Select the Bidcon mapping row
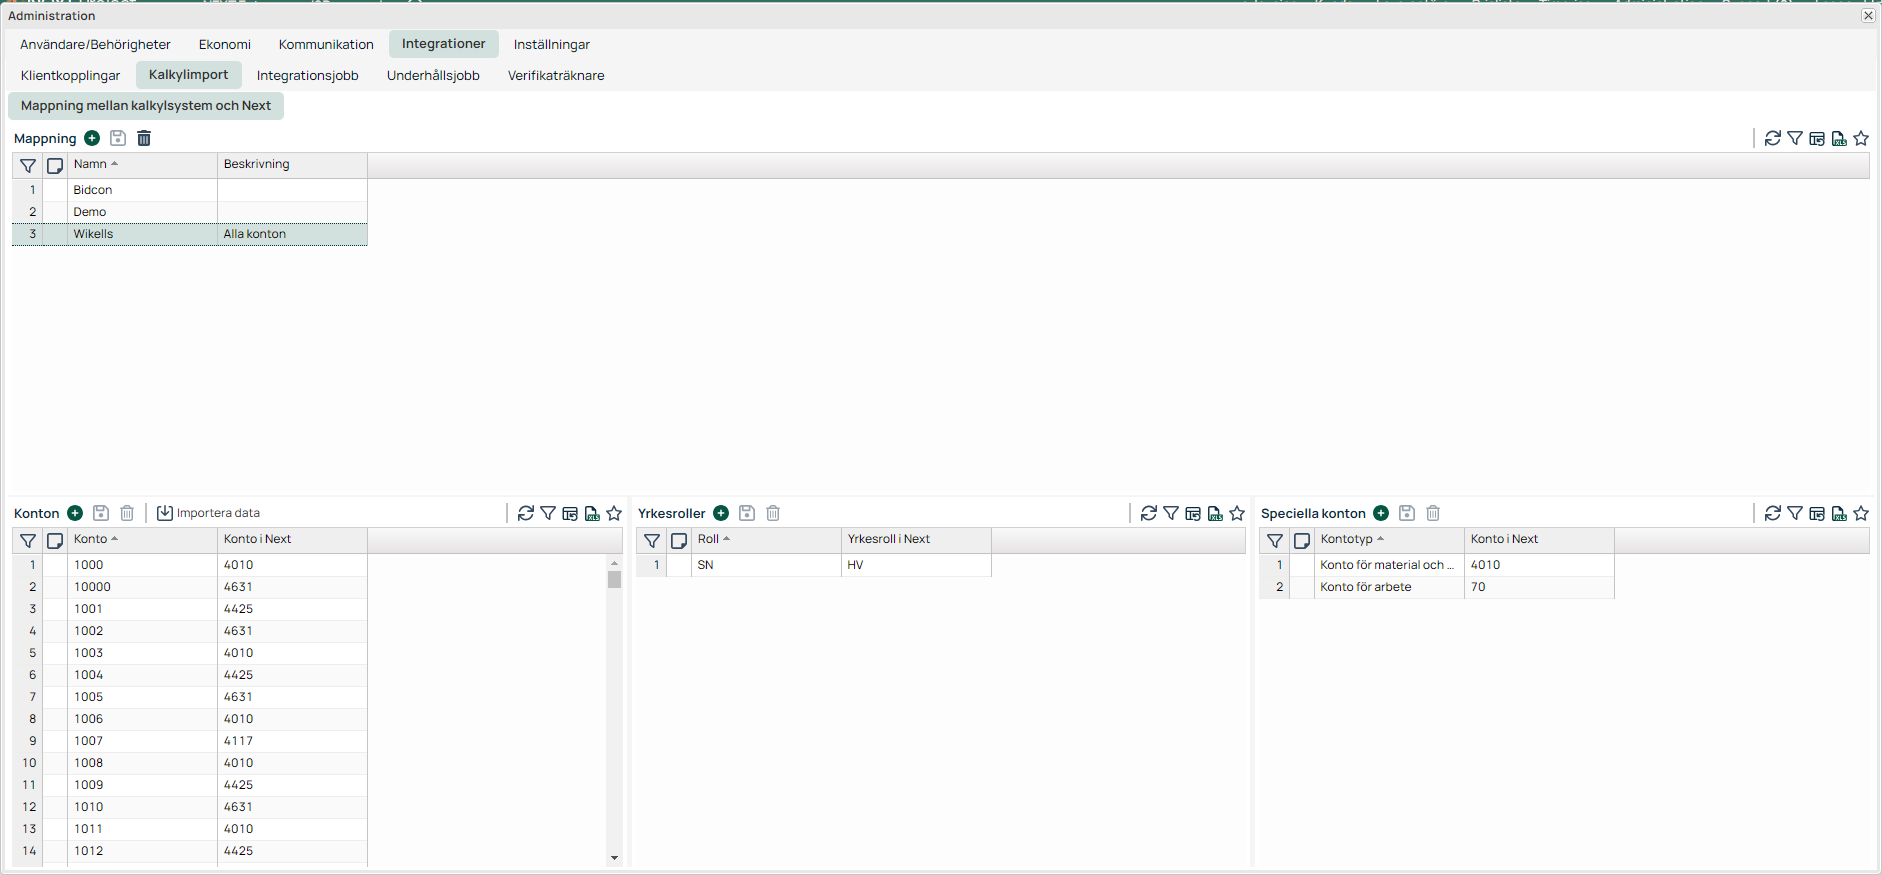 (x=93, y=190)
